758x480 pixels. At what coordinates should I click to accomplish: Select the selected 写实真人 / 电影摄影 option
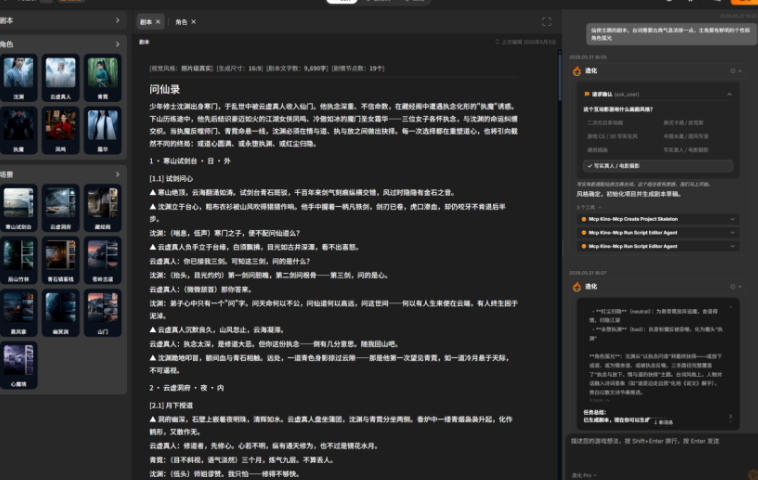click(658, 166)
